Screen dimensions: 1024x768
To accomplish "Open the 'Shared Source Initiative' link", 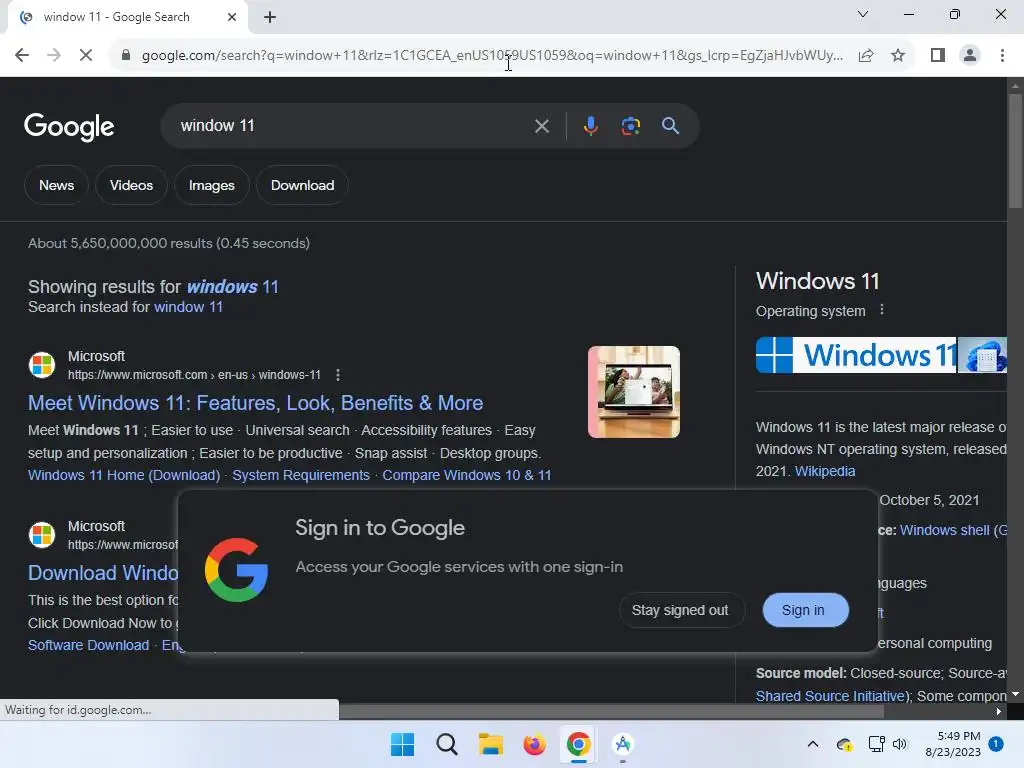I will point(832,696).
